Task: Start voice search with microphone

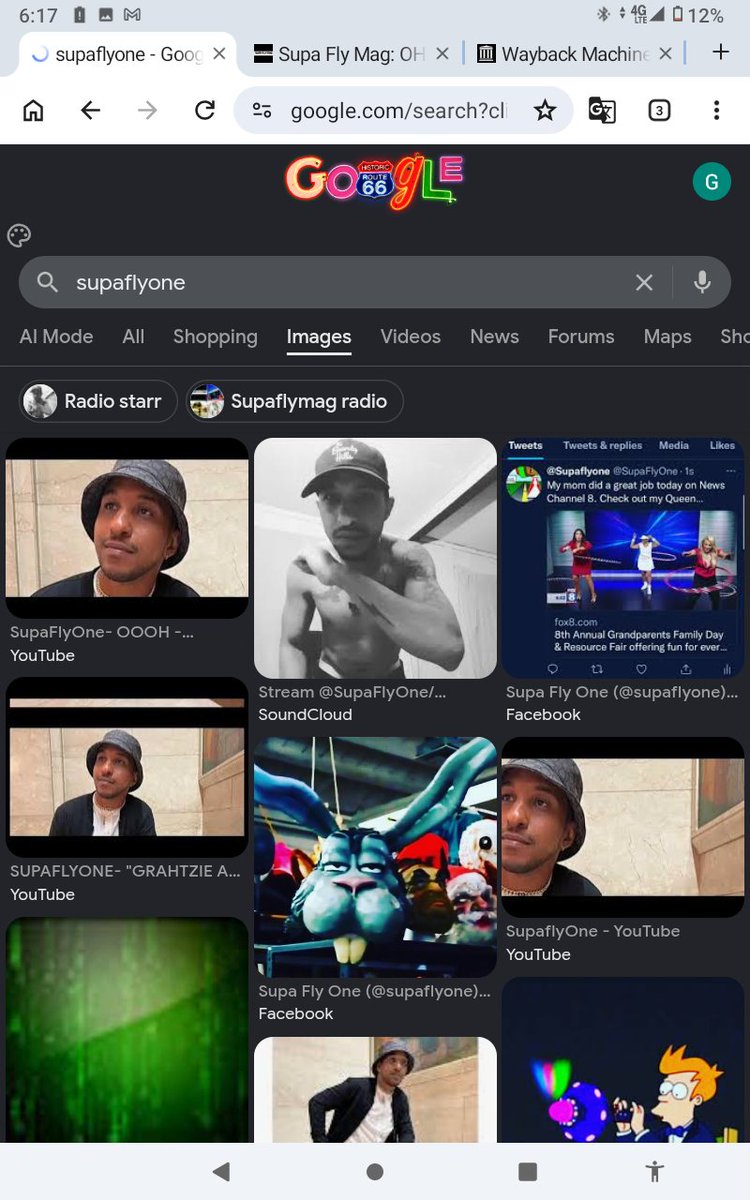Action: [703, 283]
